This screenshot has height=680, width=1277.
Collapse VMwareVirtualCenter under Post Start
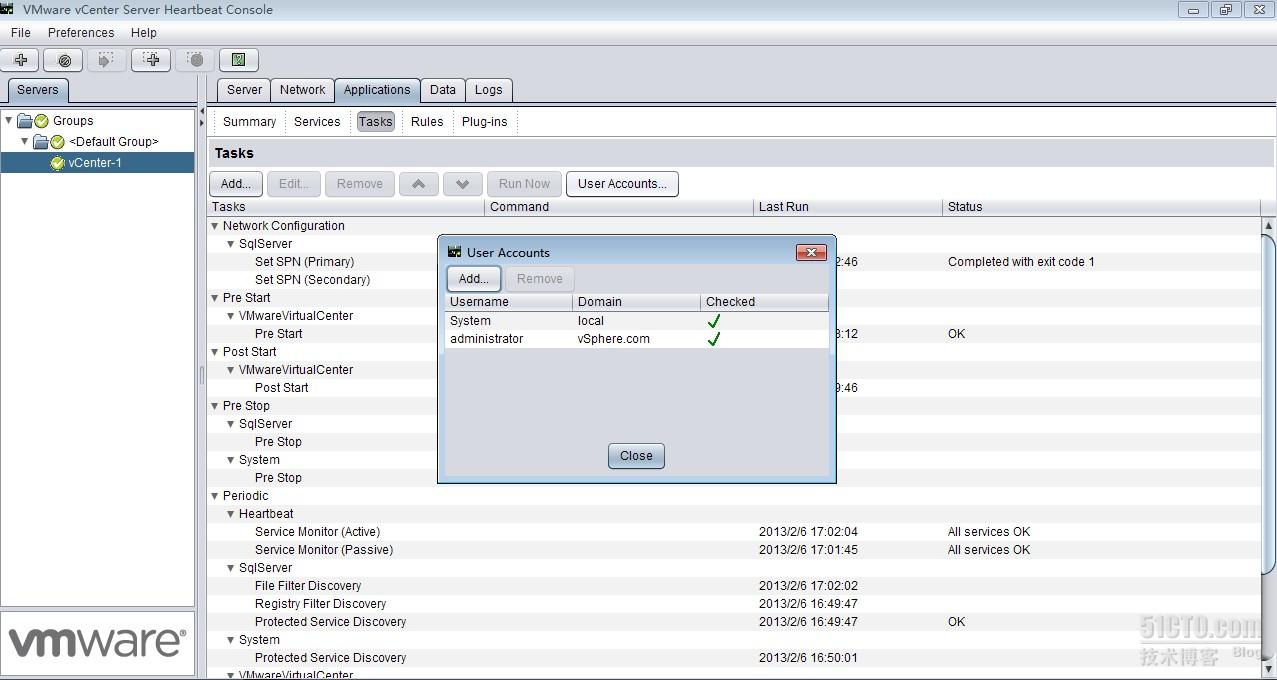pyautogui.click(x=231, y=370)
